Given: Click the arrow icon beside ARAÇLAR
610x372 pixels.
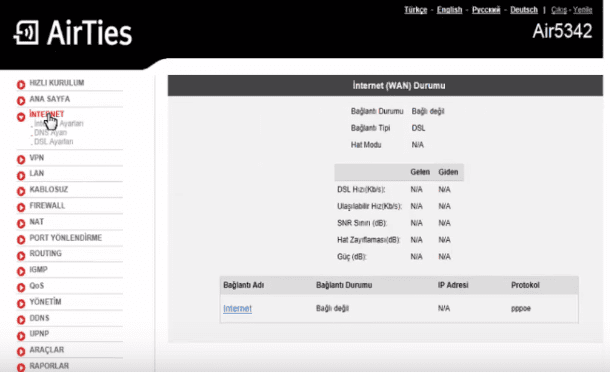Looking at the screenshot, I should click(21, 351).
